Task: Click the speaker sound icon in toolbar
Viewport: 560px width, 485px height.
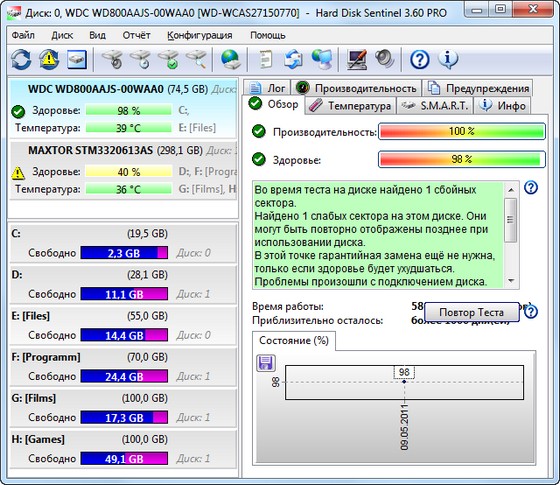Action: click(385, 59)
